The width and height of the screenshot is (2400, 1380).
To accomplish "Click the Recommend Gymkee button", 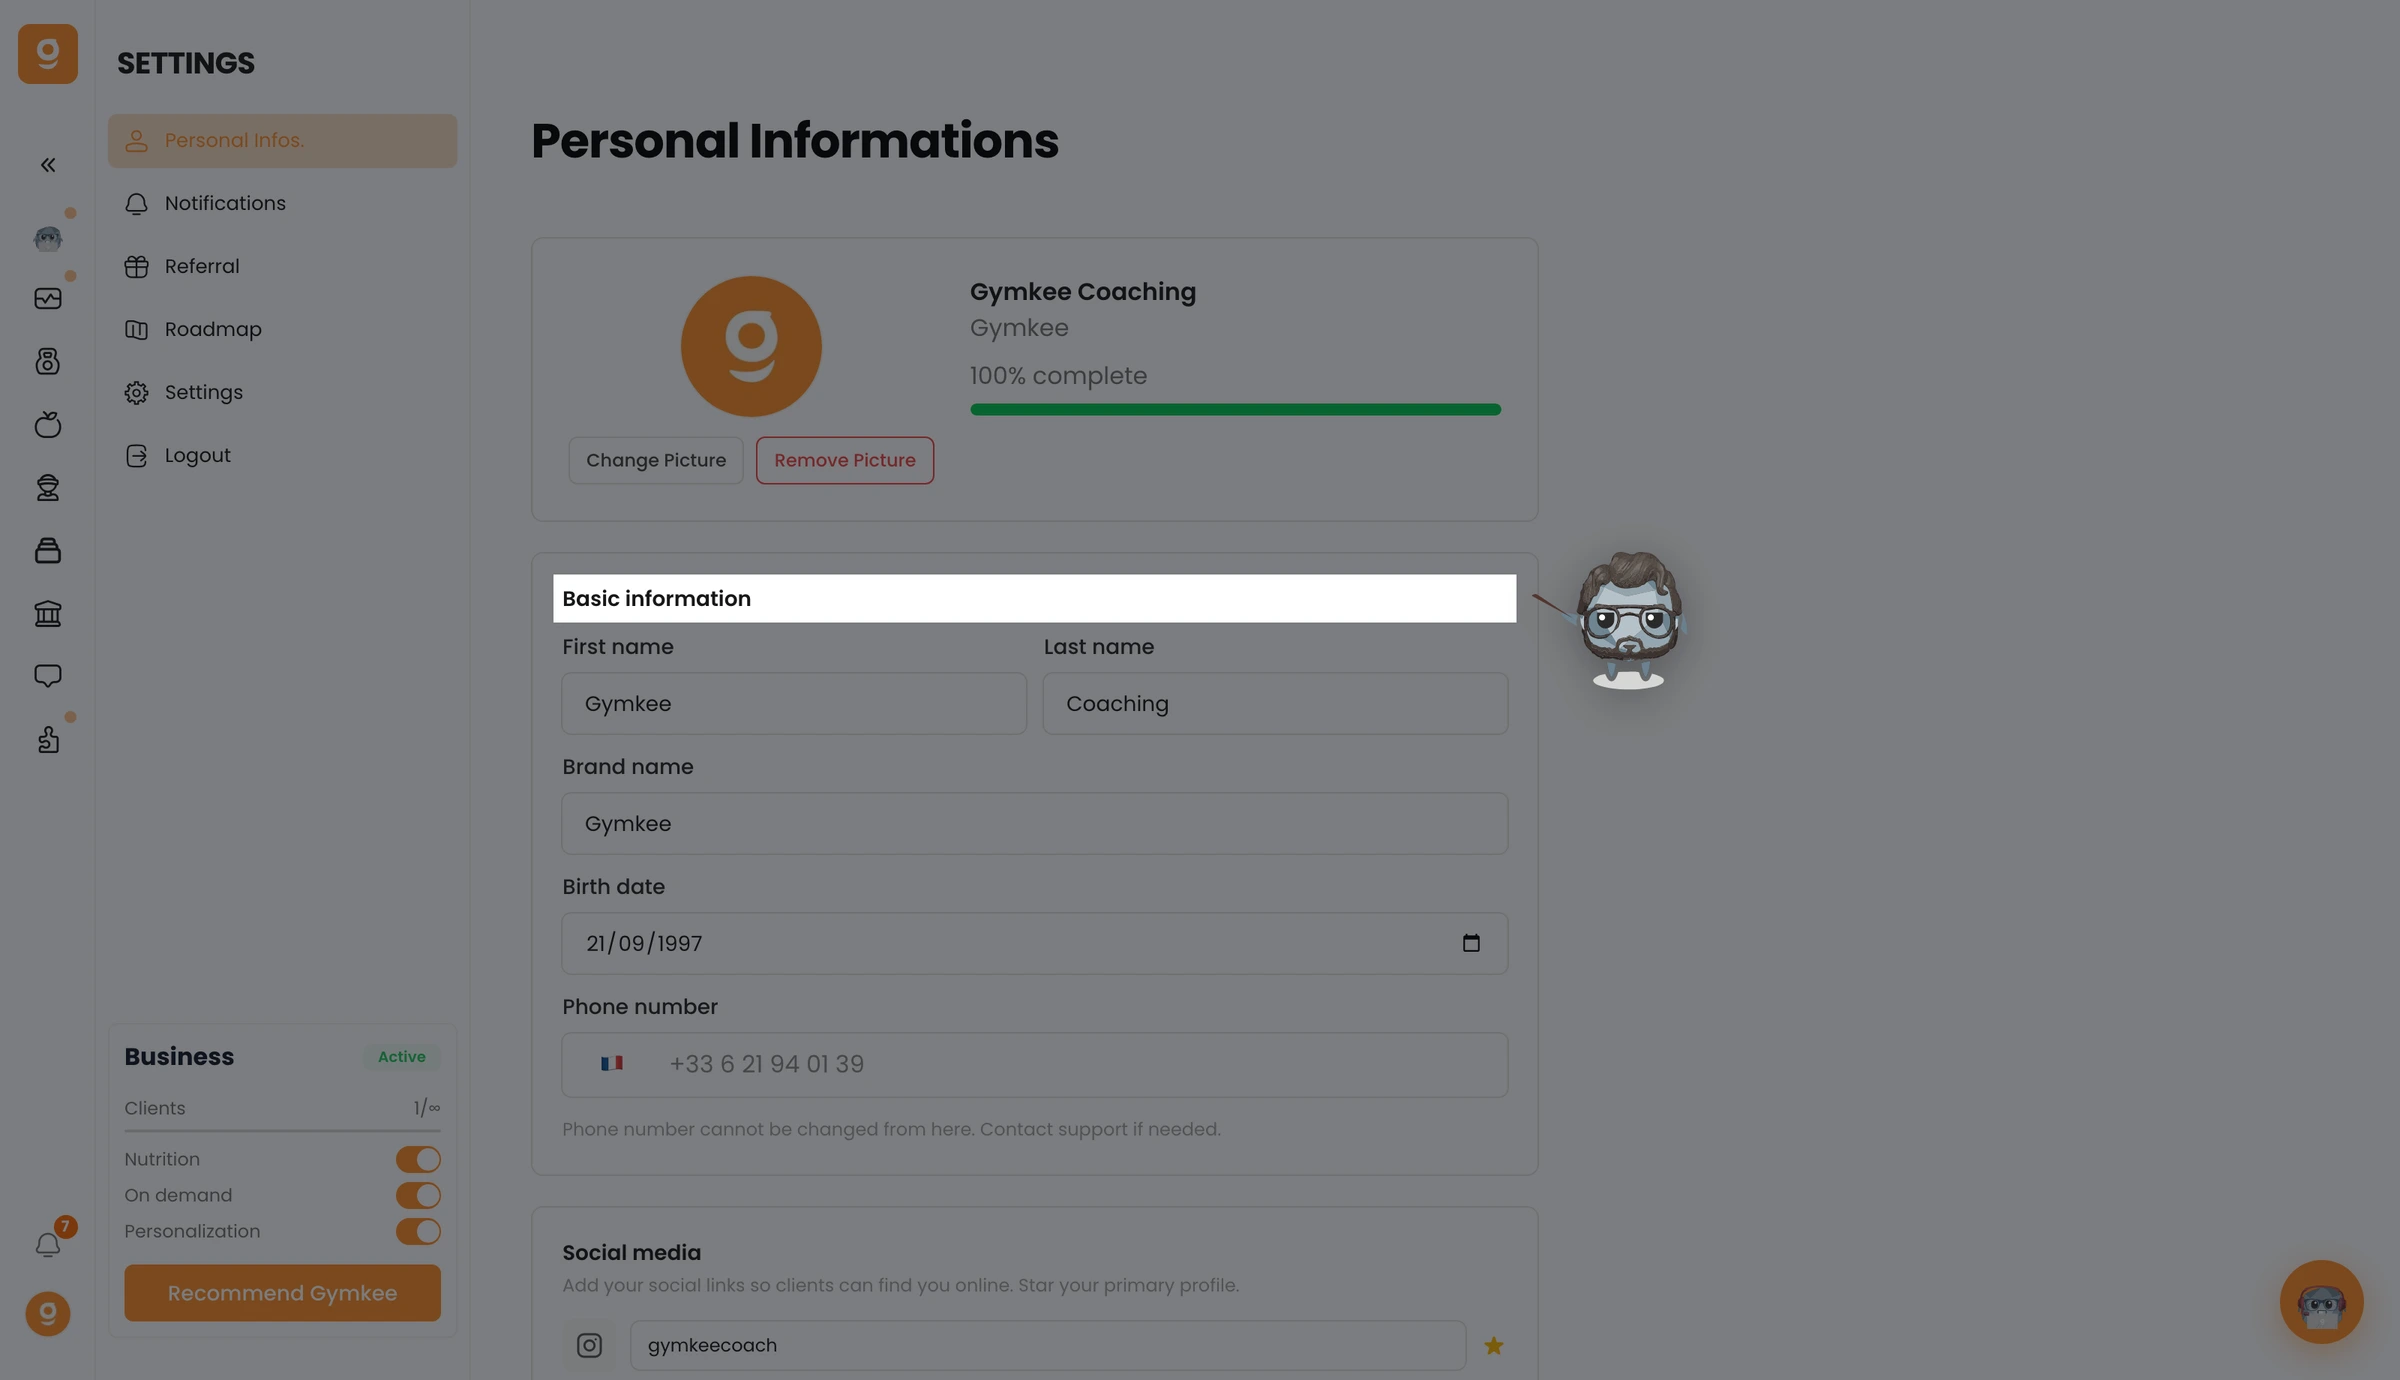I will tap(283, 1293).
